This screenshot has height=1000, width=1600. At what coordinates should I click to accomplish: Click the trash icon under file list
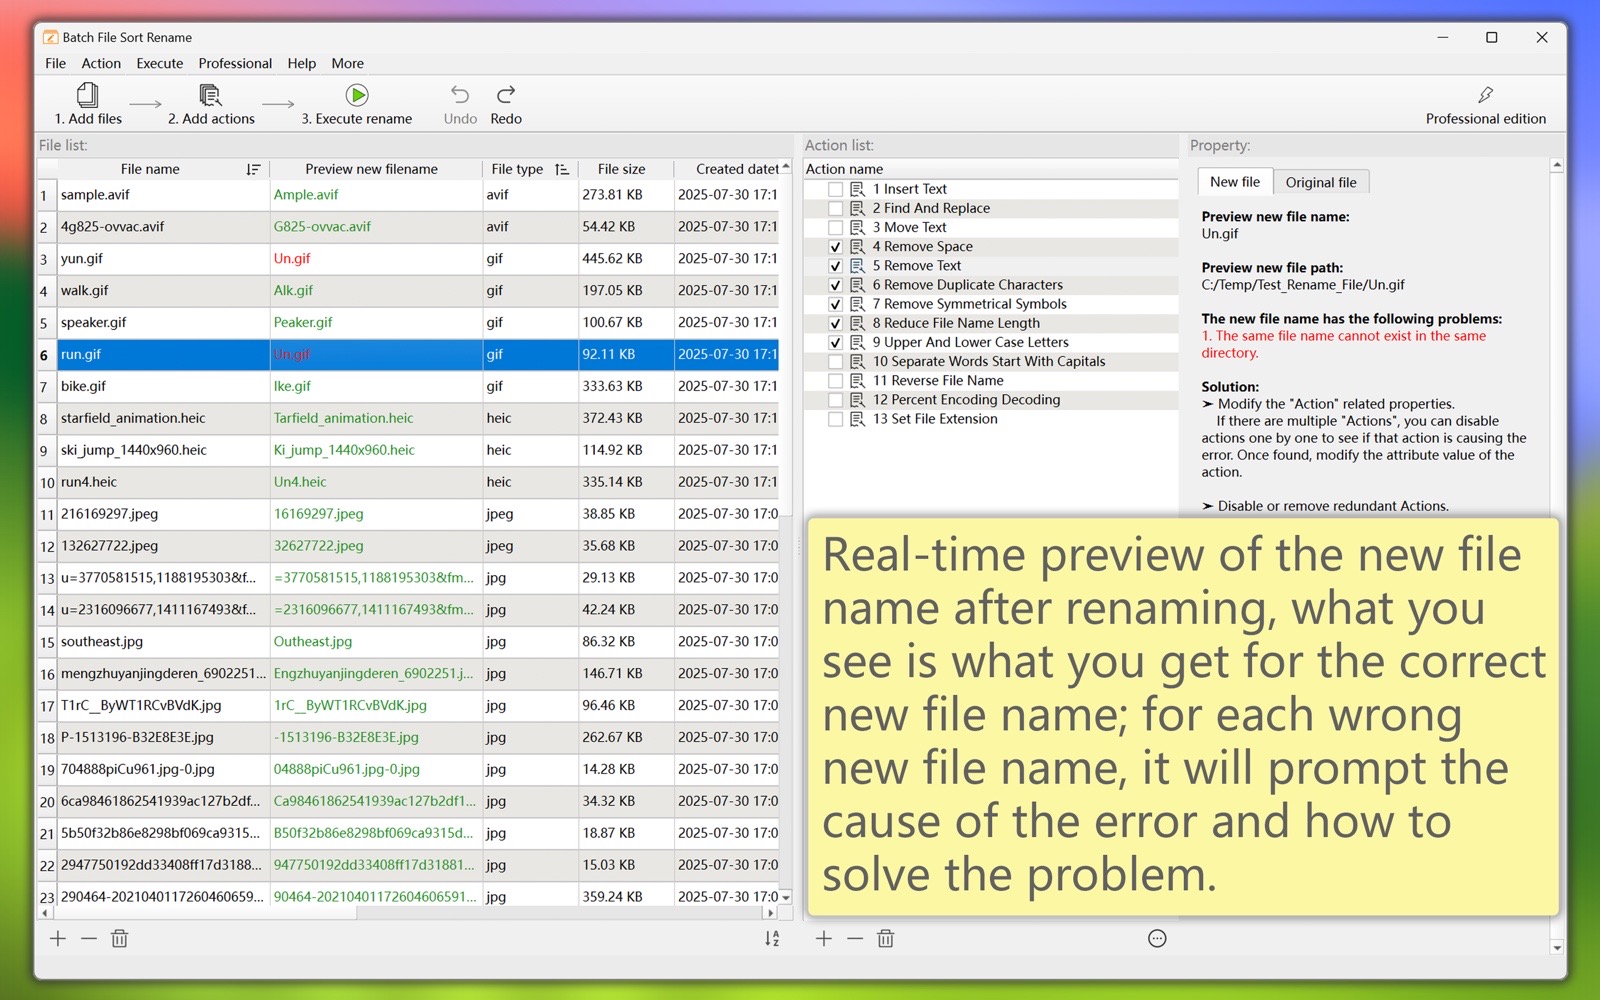[120, 939]
